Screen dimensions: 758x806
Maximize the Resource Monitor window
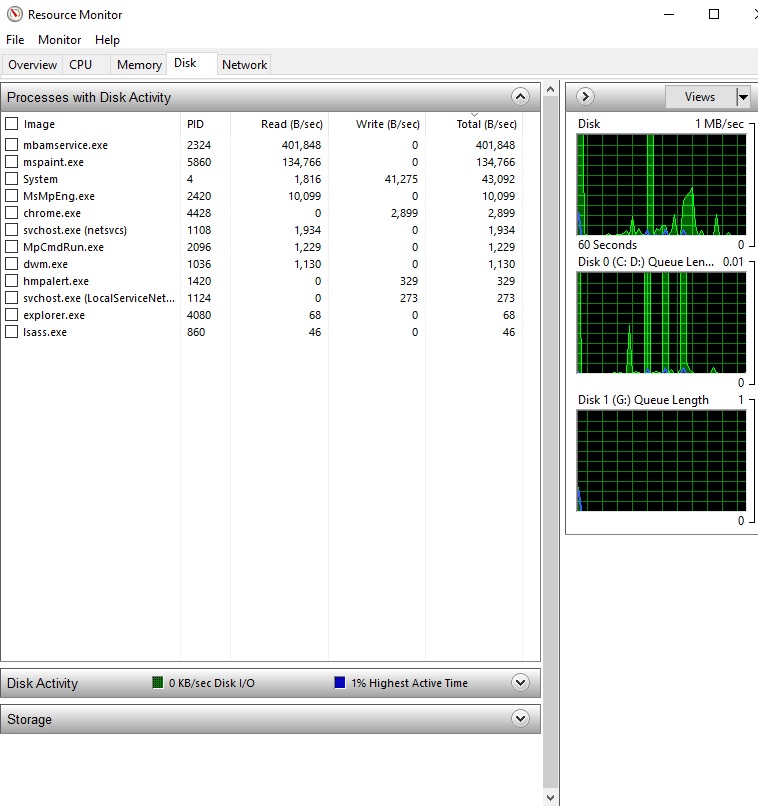point(714,14)
